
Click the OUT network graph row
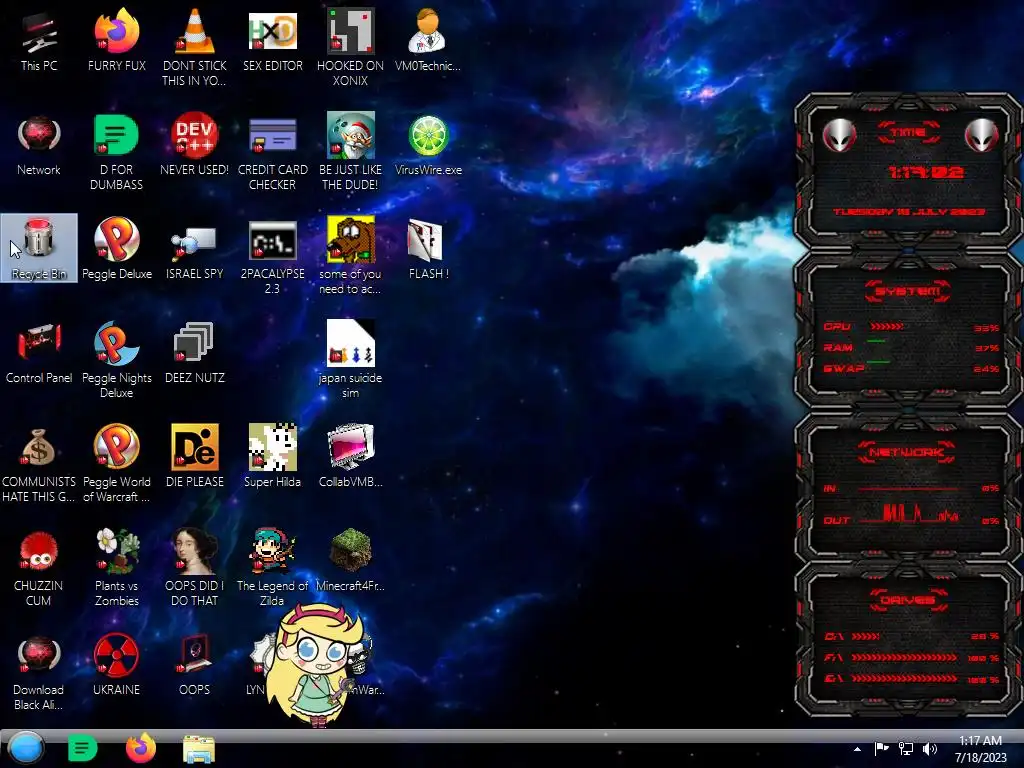[x=910, y=516]
